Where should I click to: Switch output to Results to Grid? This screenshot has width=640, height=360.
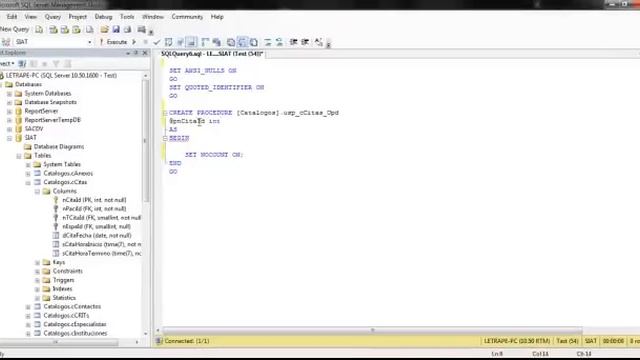click(242, 42)
